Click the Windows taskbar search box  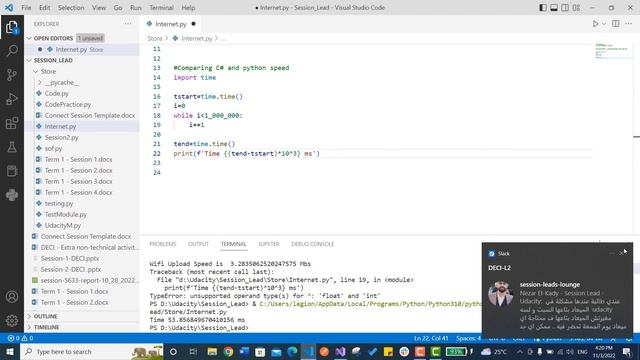pos(92,351)
